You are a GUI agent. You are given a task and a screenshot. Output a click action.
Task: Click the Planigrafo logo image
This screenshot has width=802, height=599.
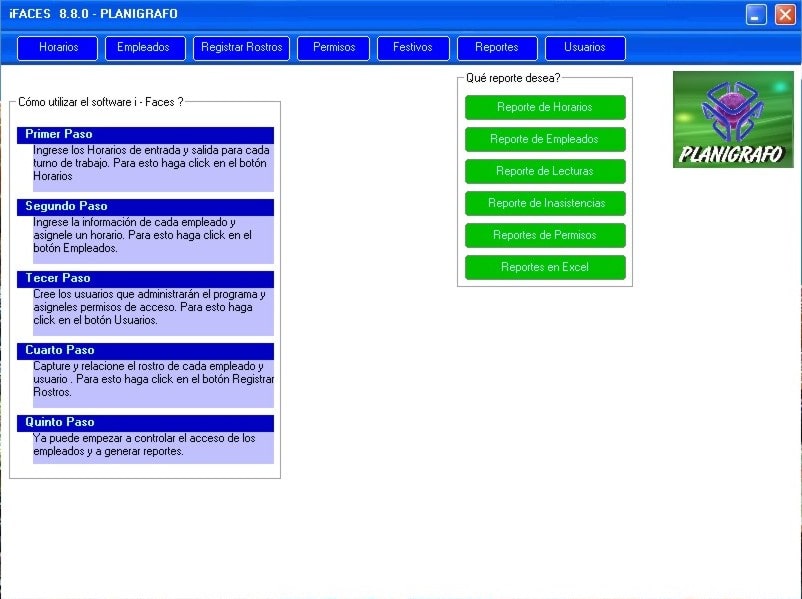[733, 119]
